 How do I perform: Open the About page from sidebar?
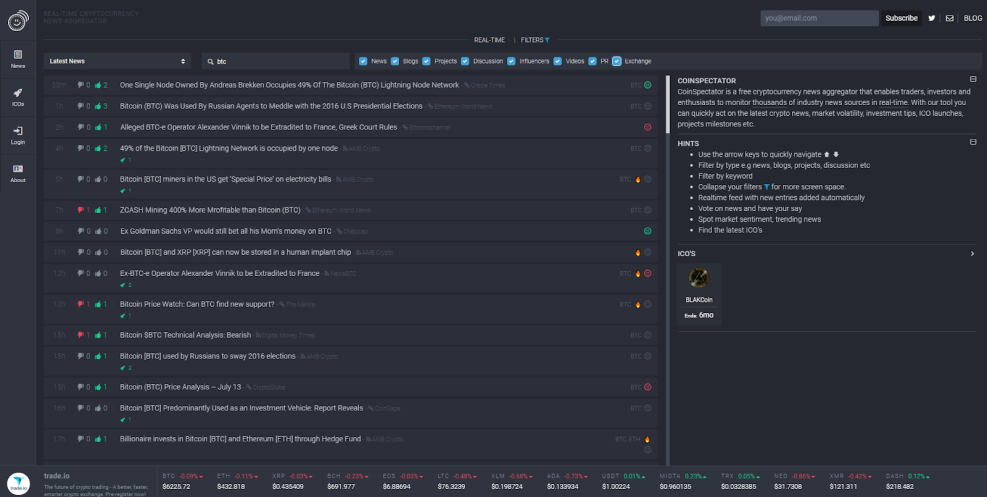click(x=18, y=172)
